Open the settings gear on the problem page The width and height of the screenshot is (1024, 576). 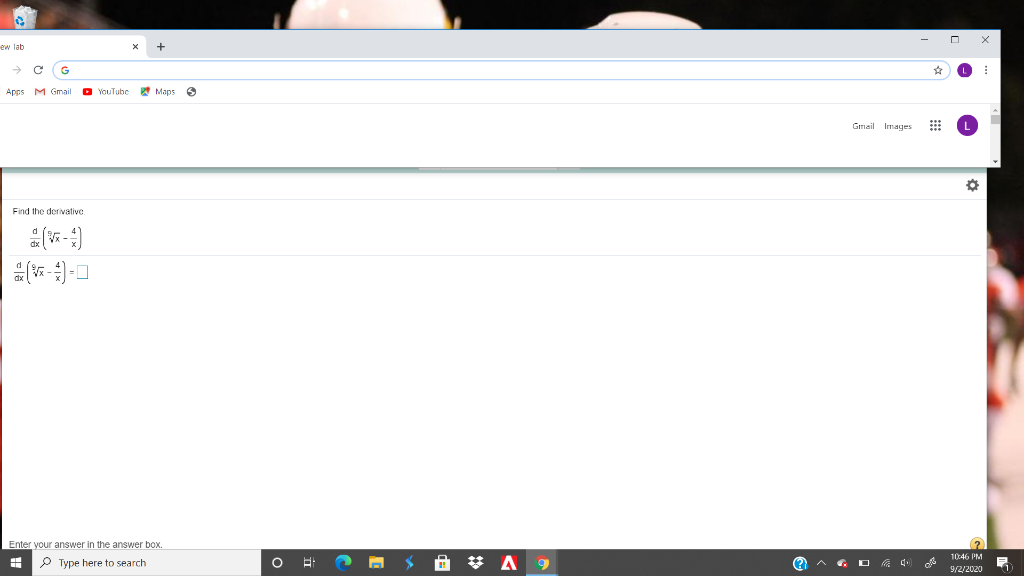[971, 185]
